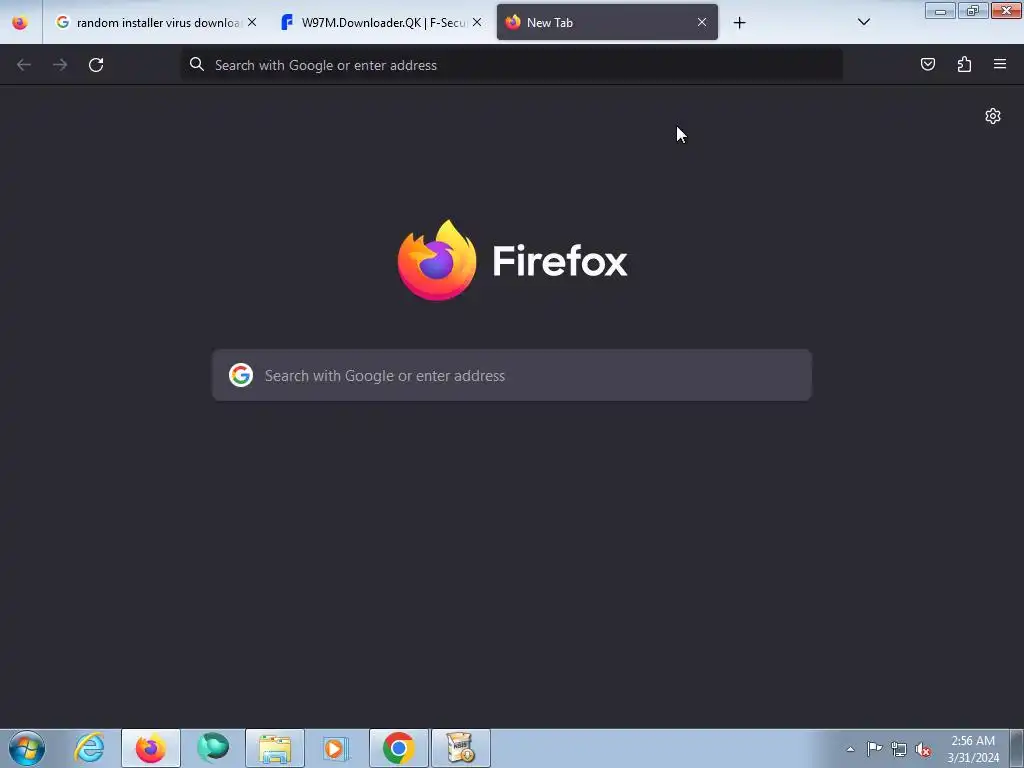This screenshot has height=768, width=1024.
Task: Click Firefox taskbar button
Action: point(151,748)
